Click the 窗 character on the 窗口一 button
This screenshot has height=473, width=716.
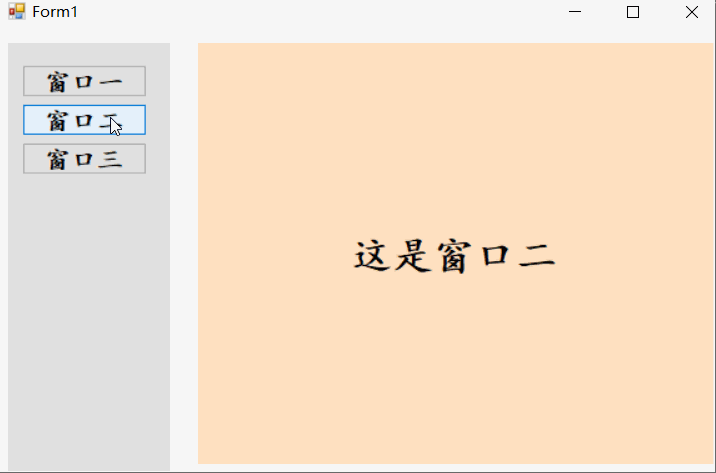click(x=58, y=82)
